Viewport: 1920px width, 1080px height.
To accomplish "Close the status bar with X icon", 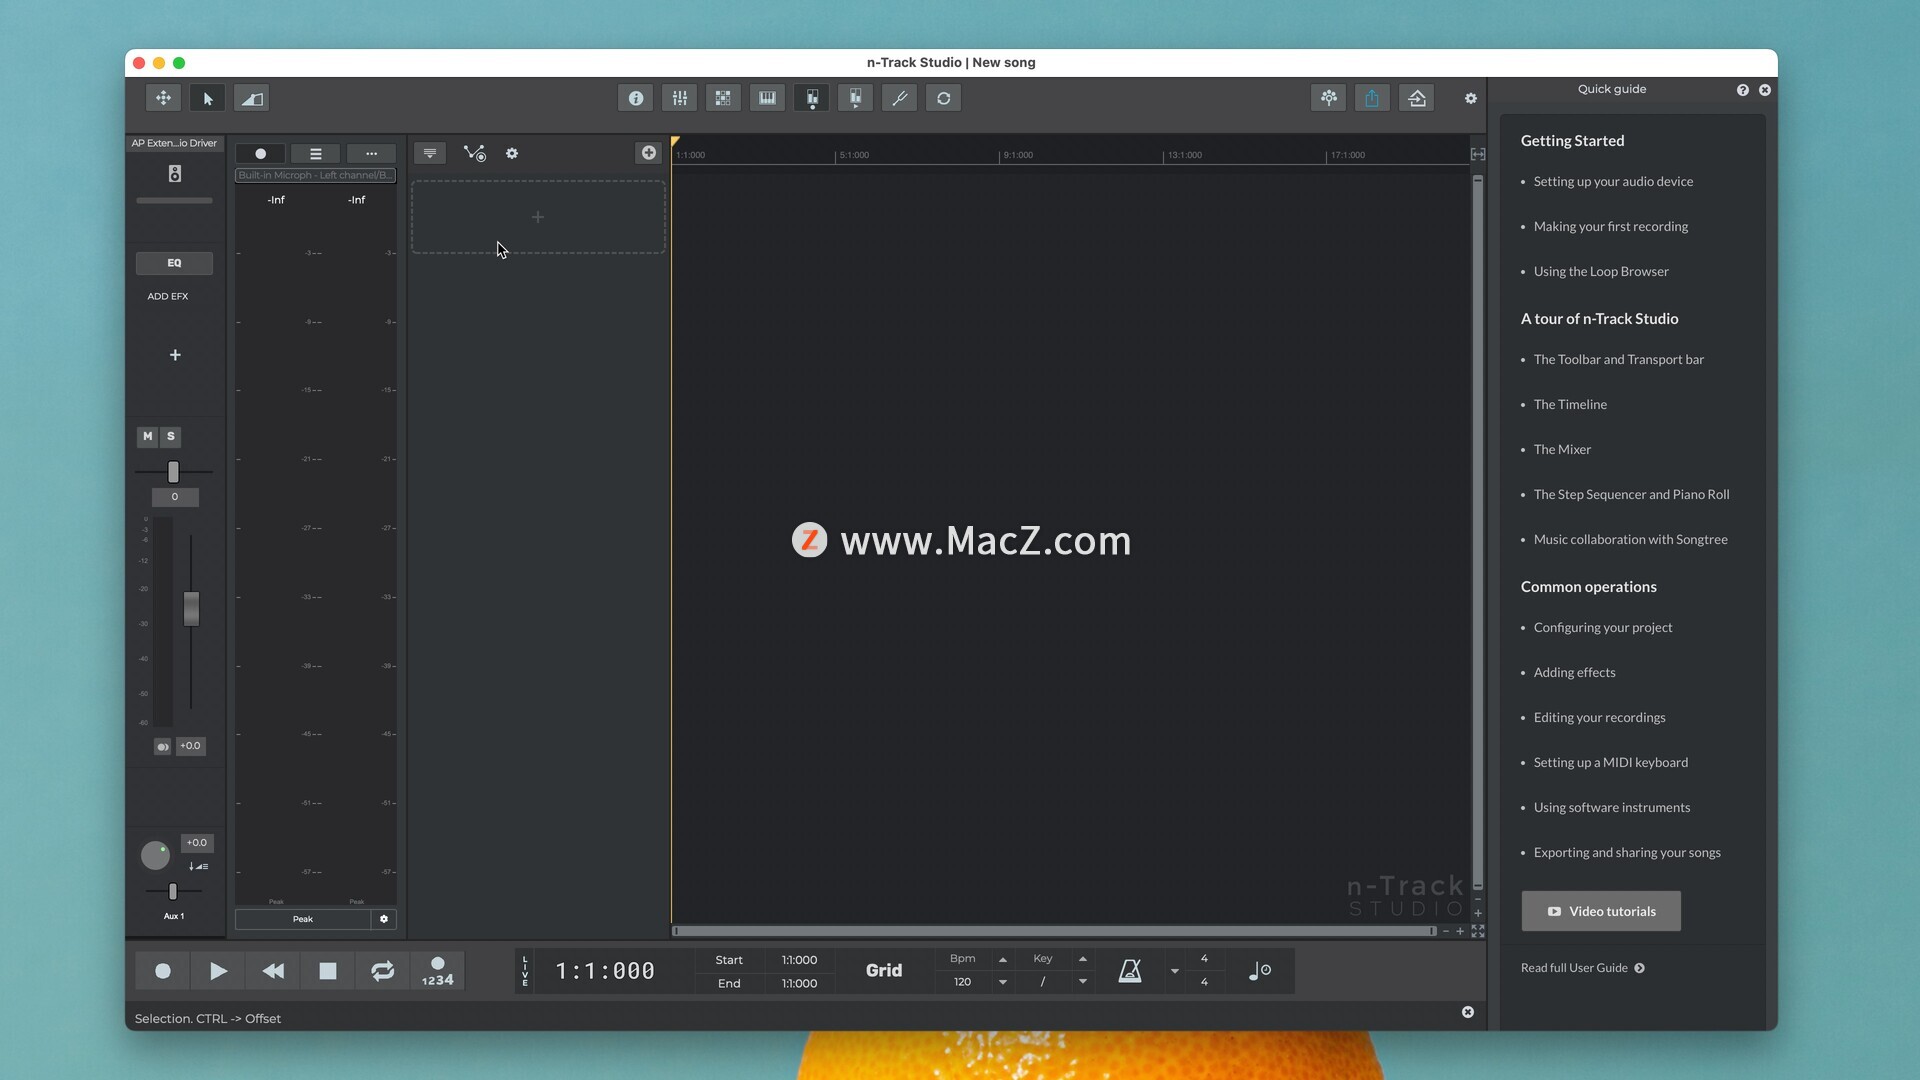I will pos(1468,1013).
